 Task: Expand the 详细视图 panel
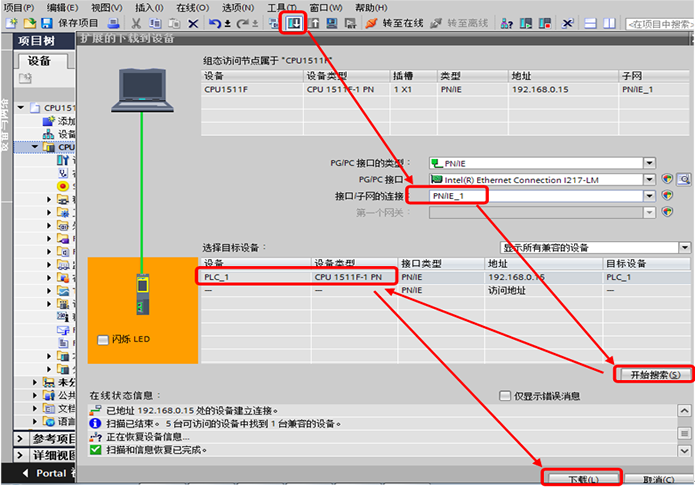pos(20,455)
